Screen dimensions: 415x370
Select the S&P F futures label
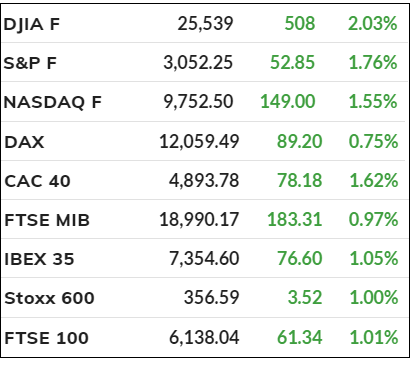30,63
